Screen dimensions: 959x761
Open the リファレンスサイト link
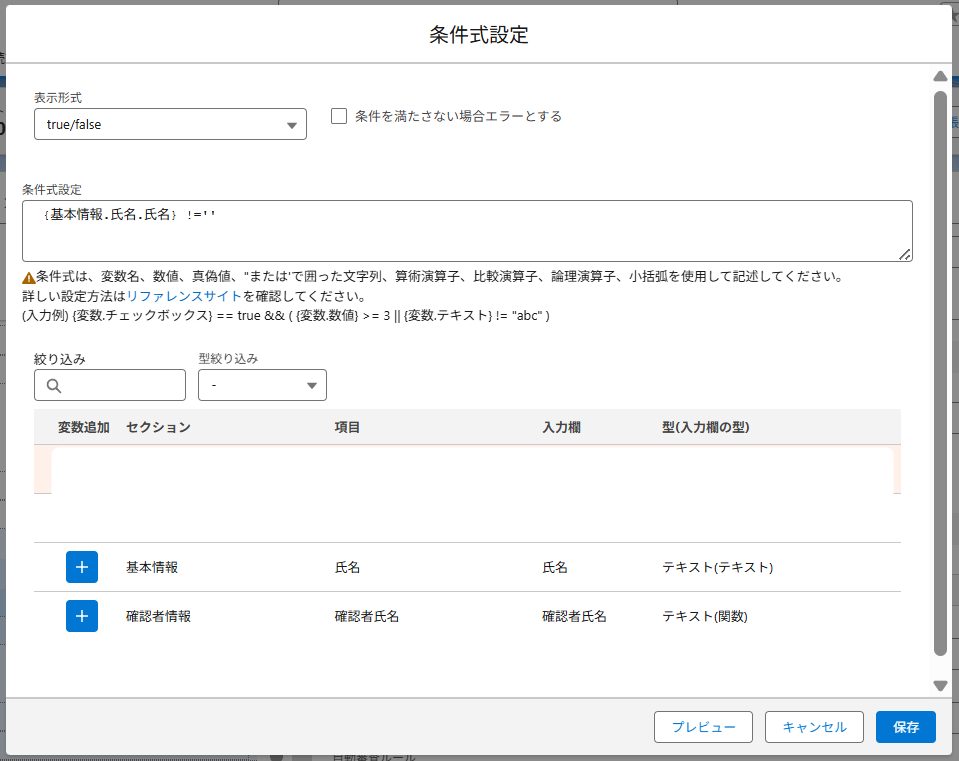coord(184,296)
